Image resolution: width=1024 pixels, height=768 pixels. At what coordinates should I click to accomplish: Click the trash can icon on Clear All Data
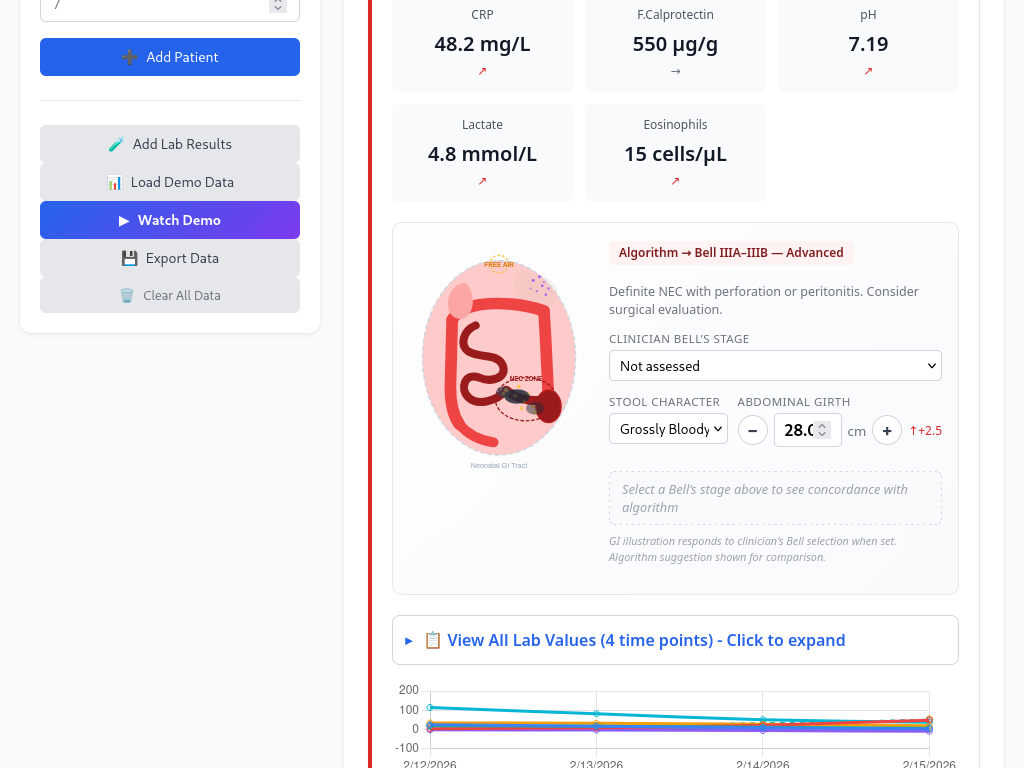click(x=127, y=296)
